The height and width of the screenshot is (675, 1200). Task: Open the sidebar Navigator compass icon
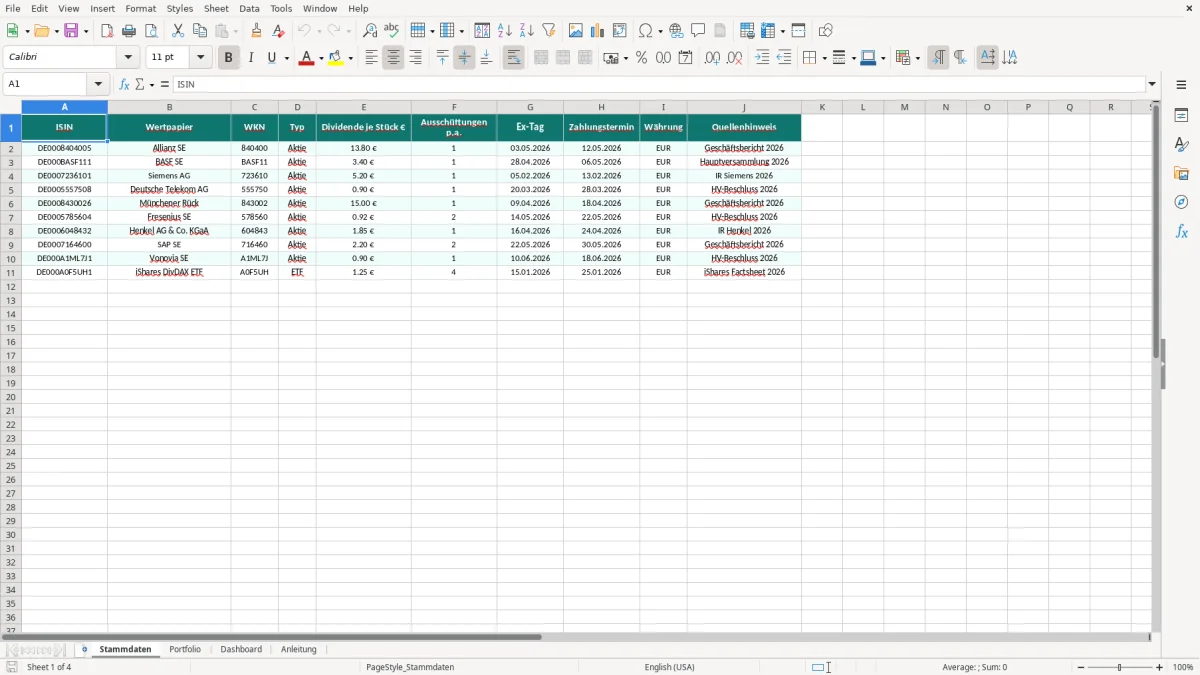[x=1181, y=202]
